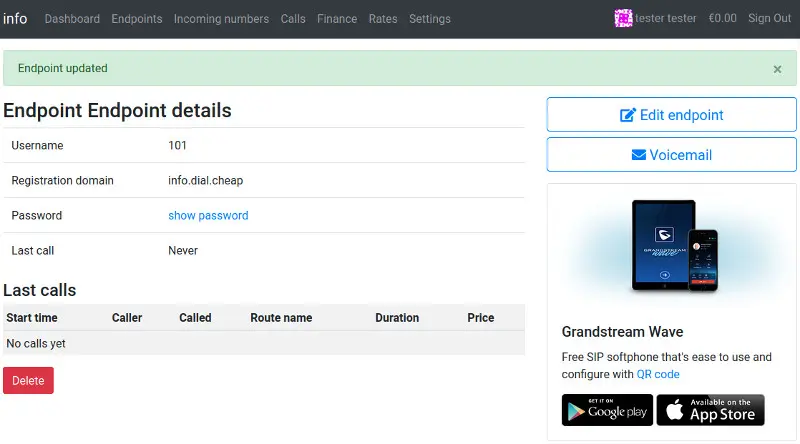
Task: Go to Rates page
Action: (383, 18)
